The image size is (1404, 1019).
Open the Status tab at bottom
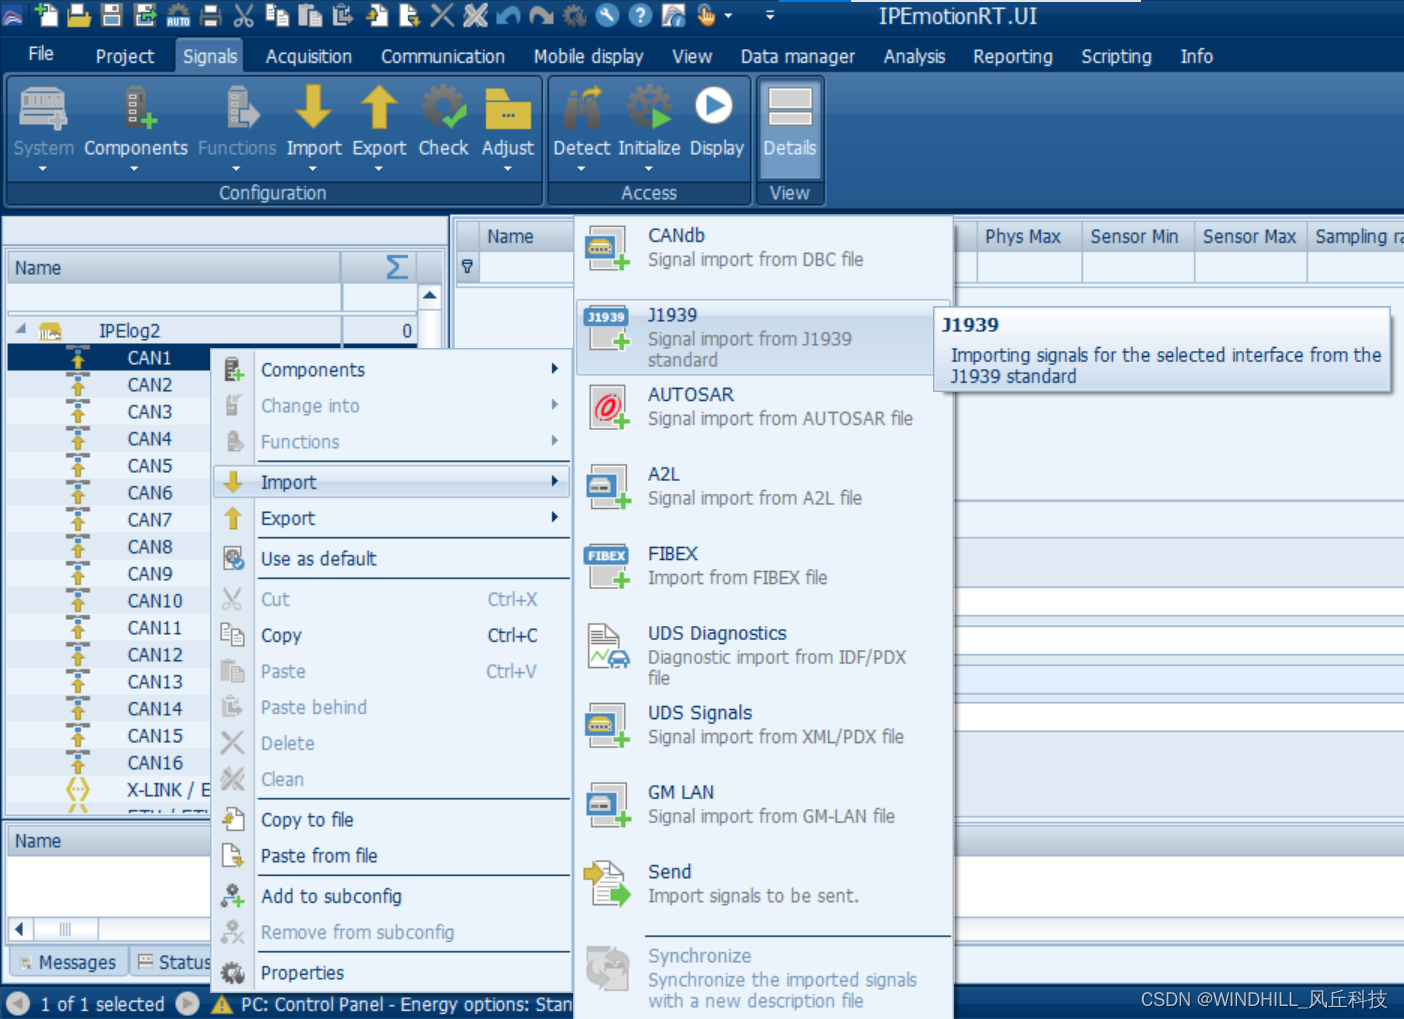173,962
